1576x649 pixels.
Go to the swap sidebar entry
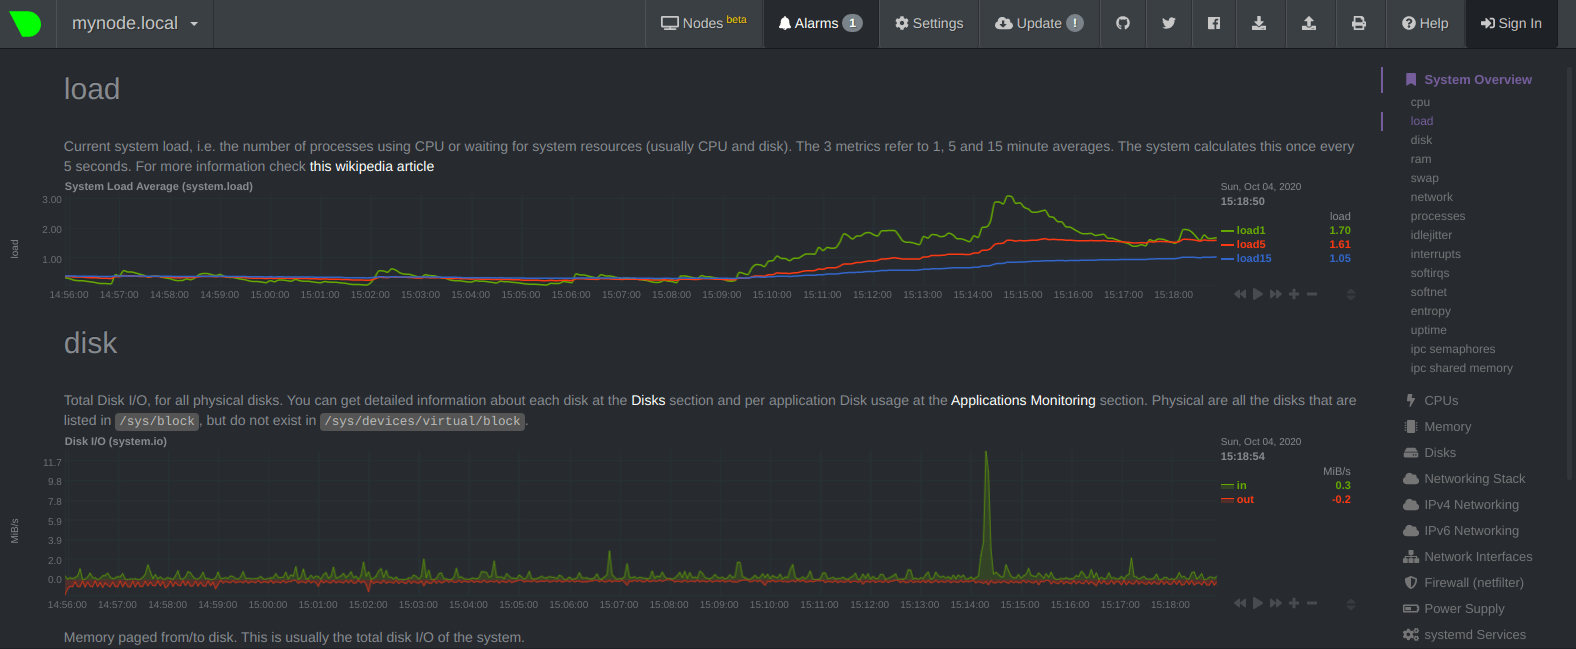(1424, 178)
